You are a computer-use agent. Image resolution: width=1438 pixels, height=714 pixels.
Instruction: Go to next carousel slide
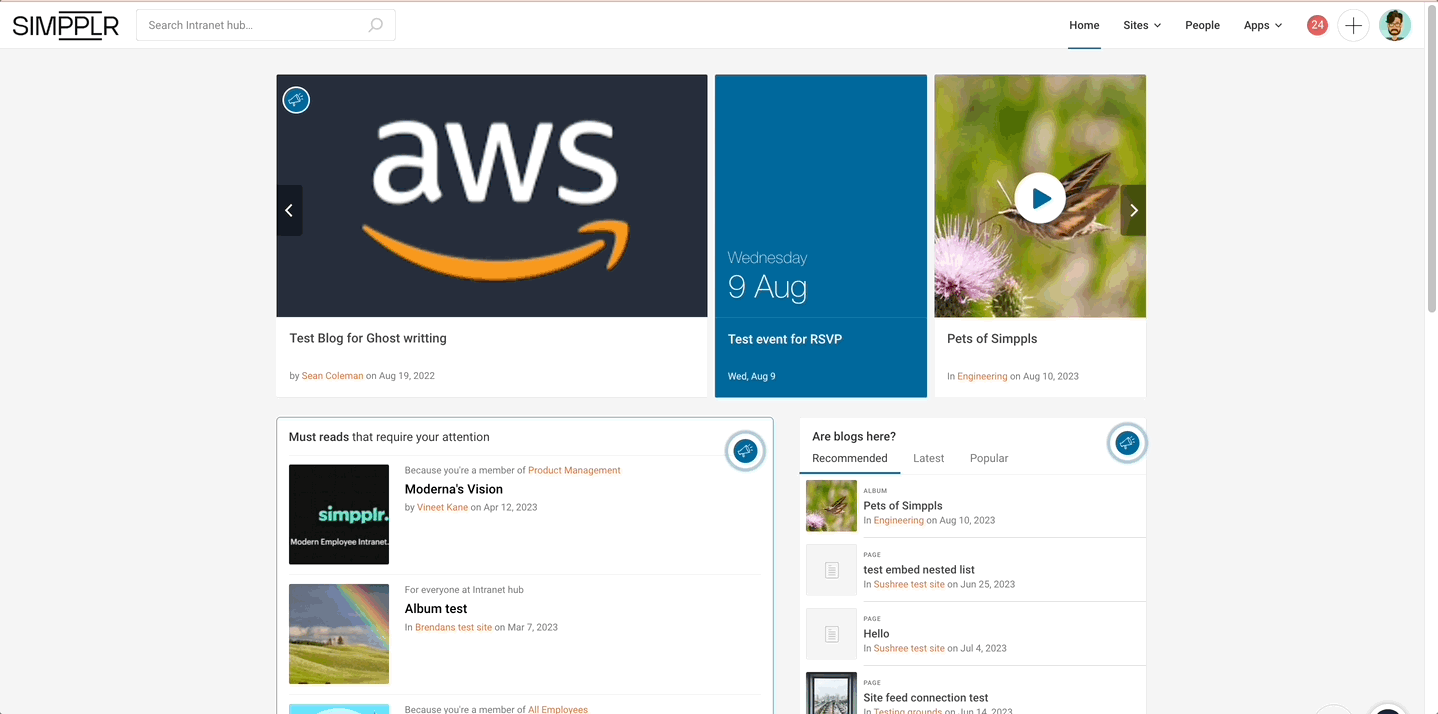pos(1133,210)
